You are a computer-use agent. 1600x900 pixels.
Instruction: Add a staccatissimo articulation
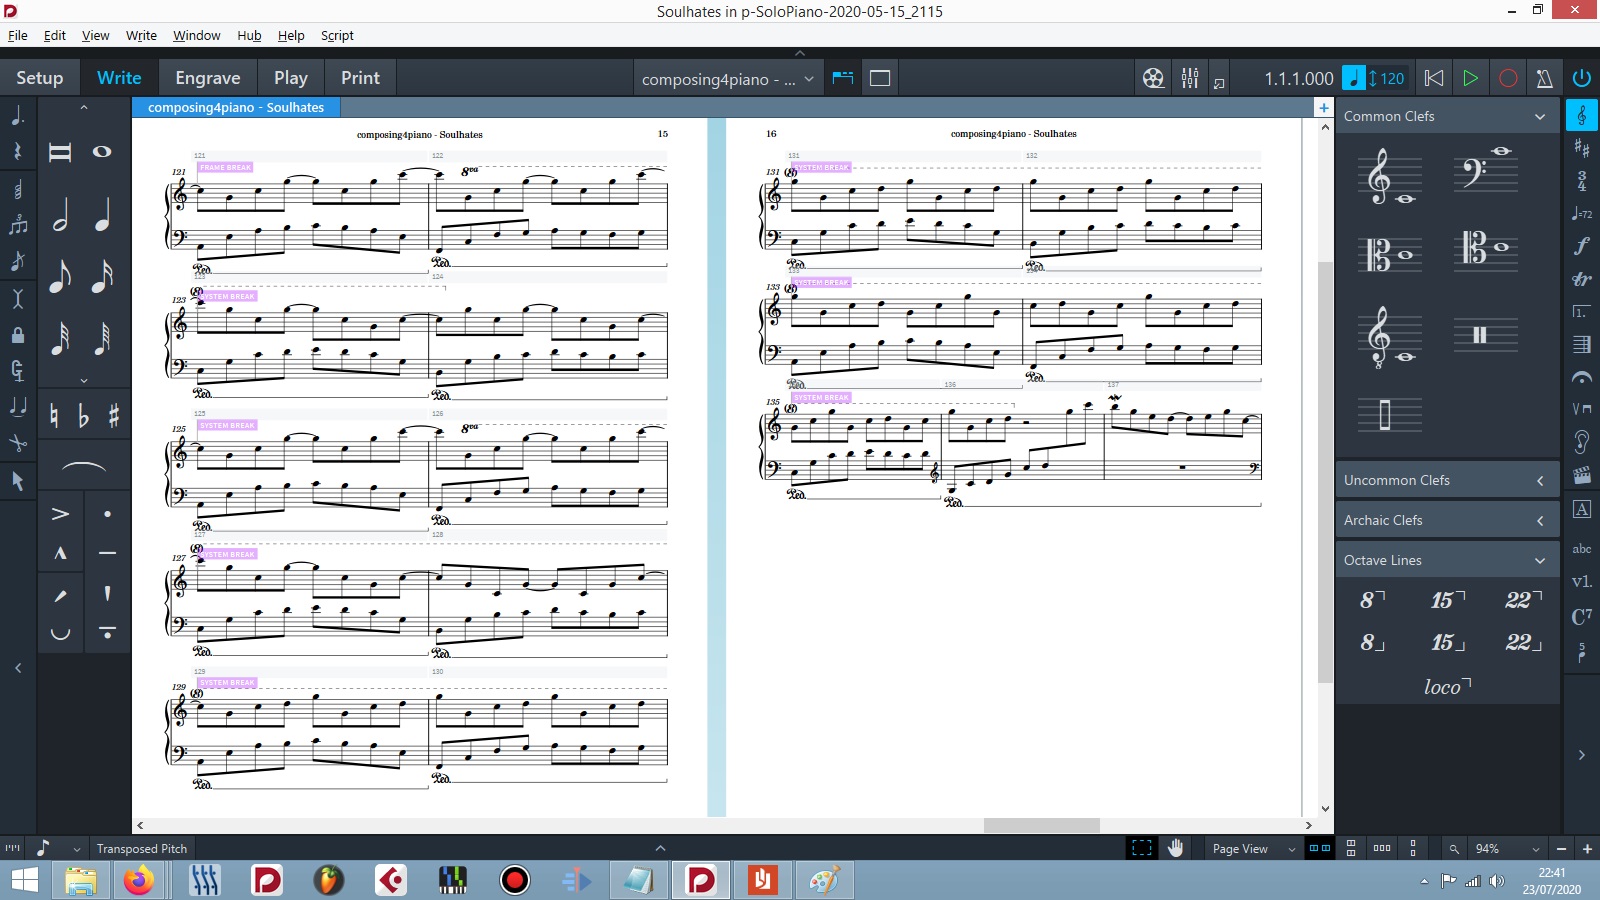(x=107, y=593)
